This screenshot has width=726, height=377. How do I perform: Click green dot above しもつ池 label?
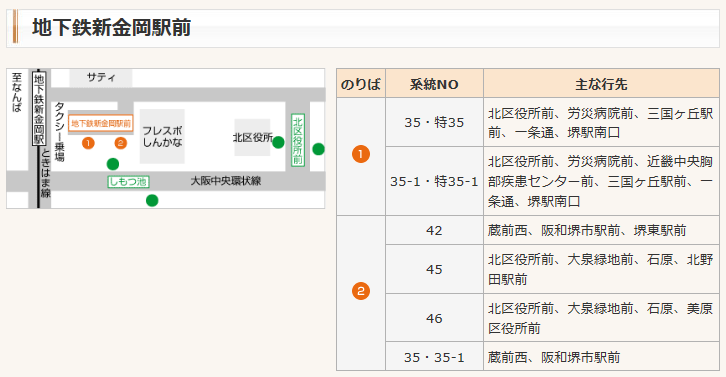pos(113,163)
